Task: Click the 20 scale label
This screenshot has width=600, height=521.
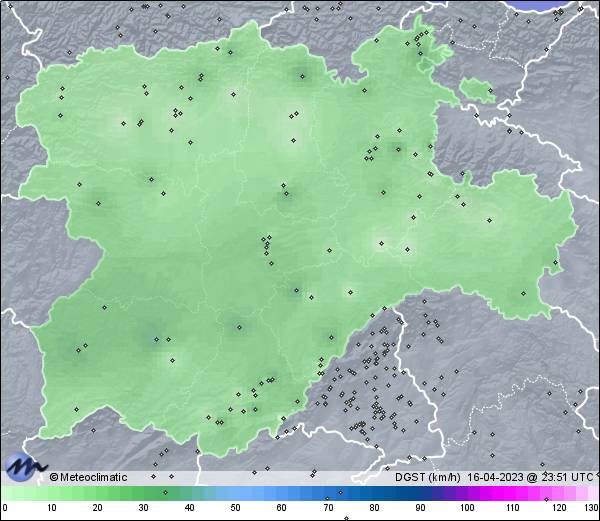Action: [x=98, y=508]
